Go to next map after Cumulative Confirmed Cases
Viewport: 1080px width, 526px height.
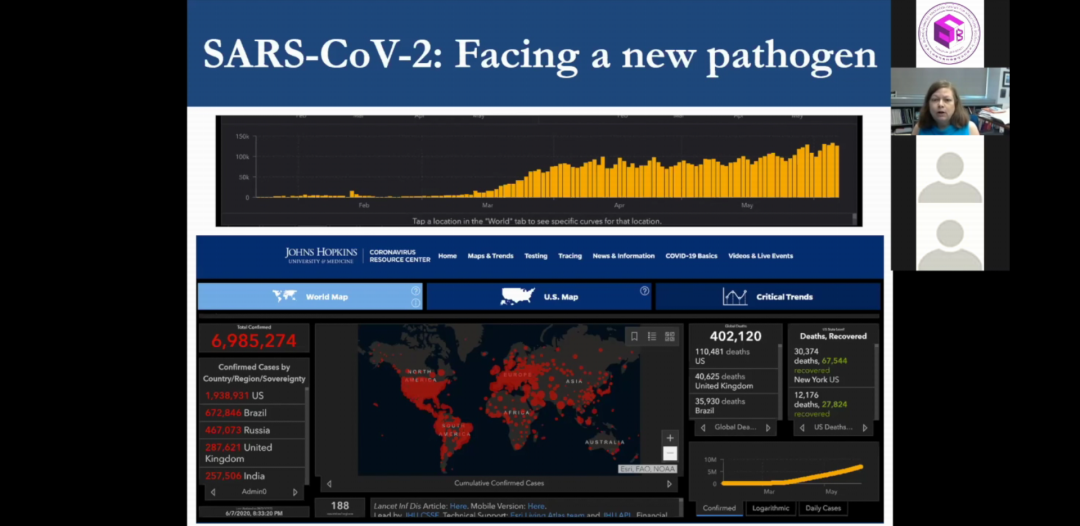tap(668, 484)
